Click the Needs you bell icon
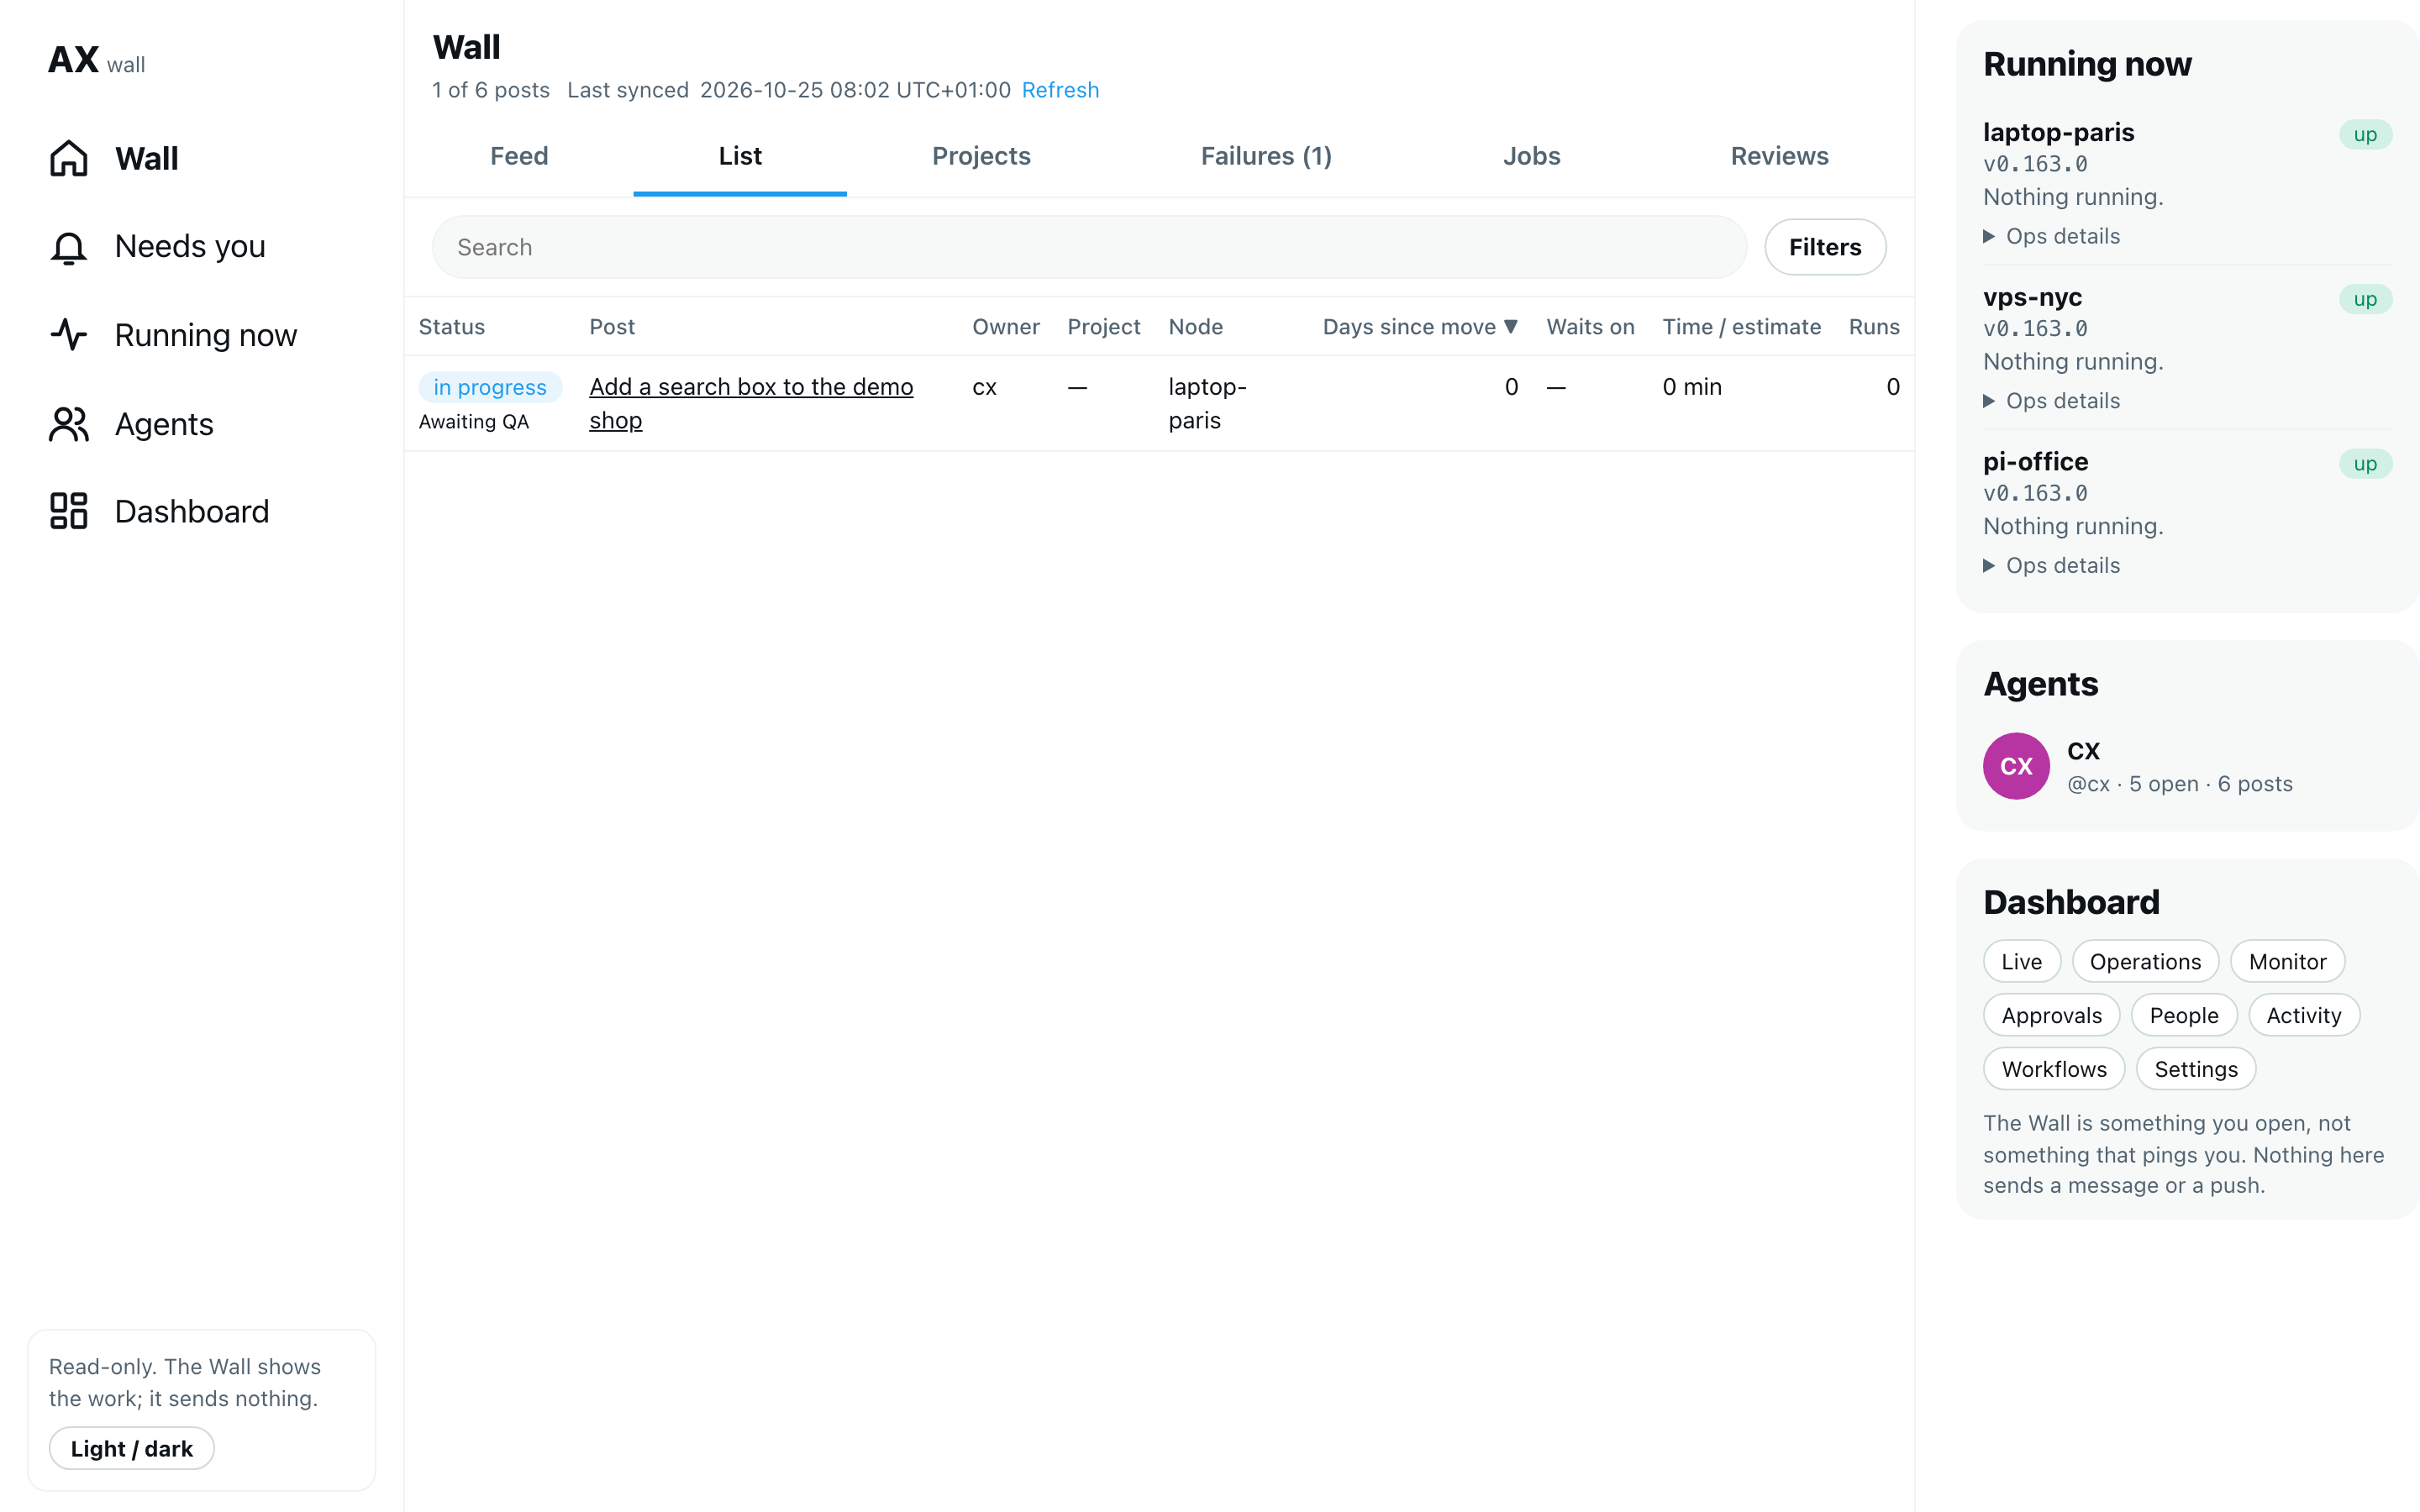 tap(69, 247)
